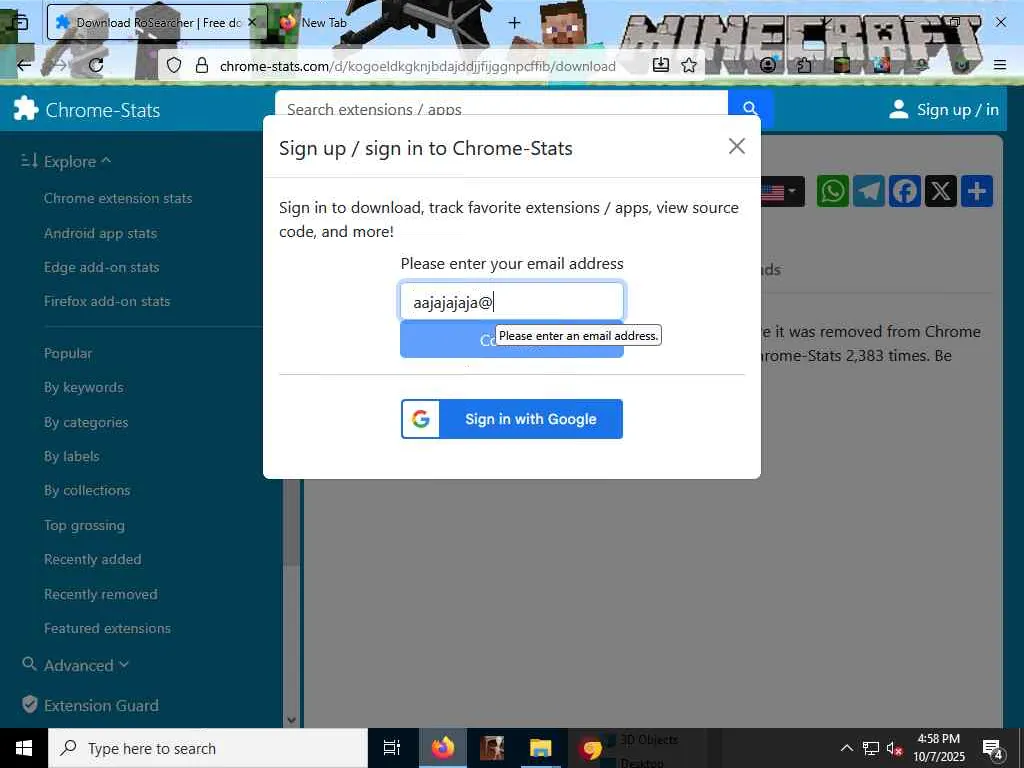Viewport: 1024px width, 768px height.
Task: Share via the WhatsApp icon
Action: (x=833, y=191)
